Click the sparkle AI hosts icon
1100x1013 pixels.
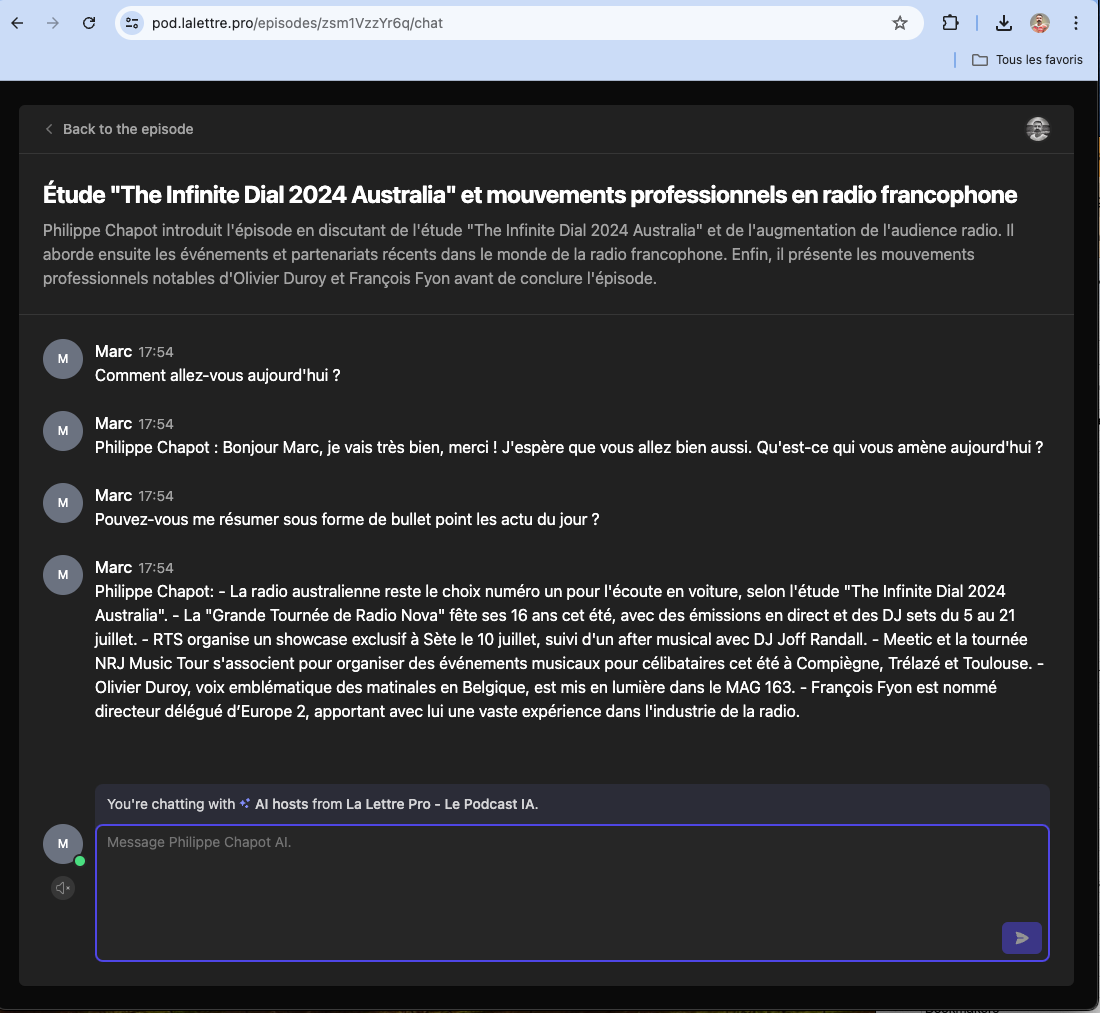click(245, 804)
